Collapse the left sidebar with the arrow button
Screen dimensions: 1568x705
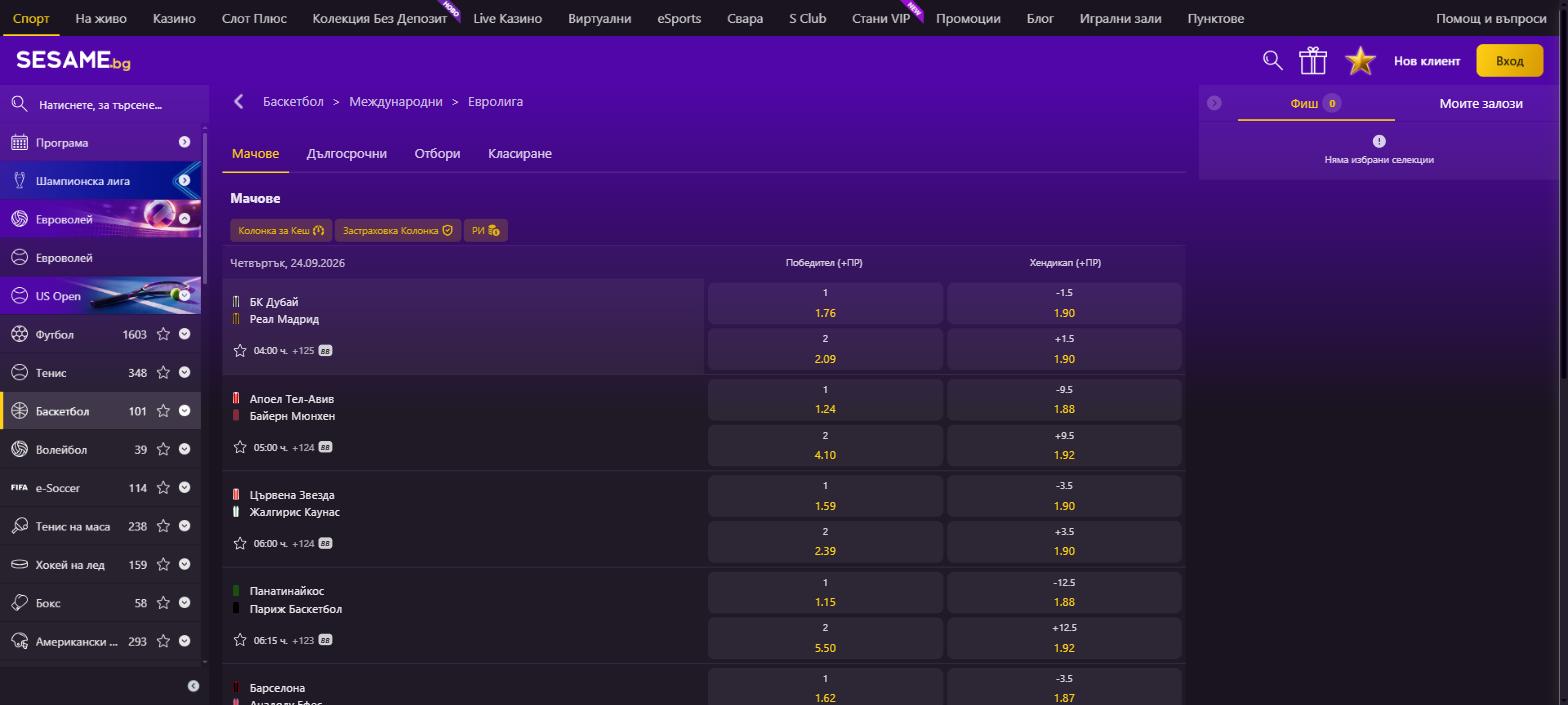tap(193, 686)
